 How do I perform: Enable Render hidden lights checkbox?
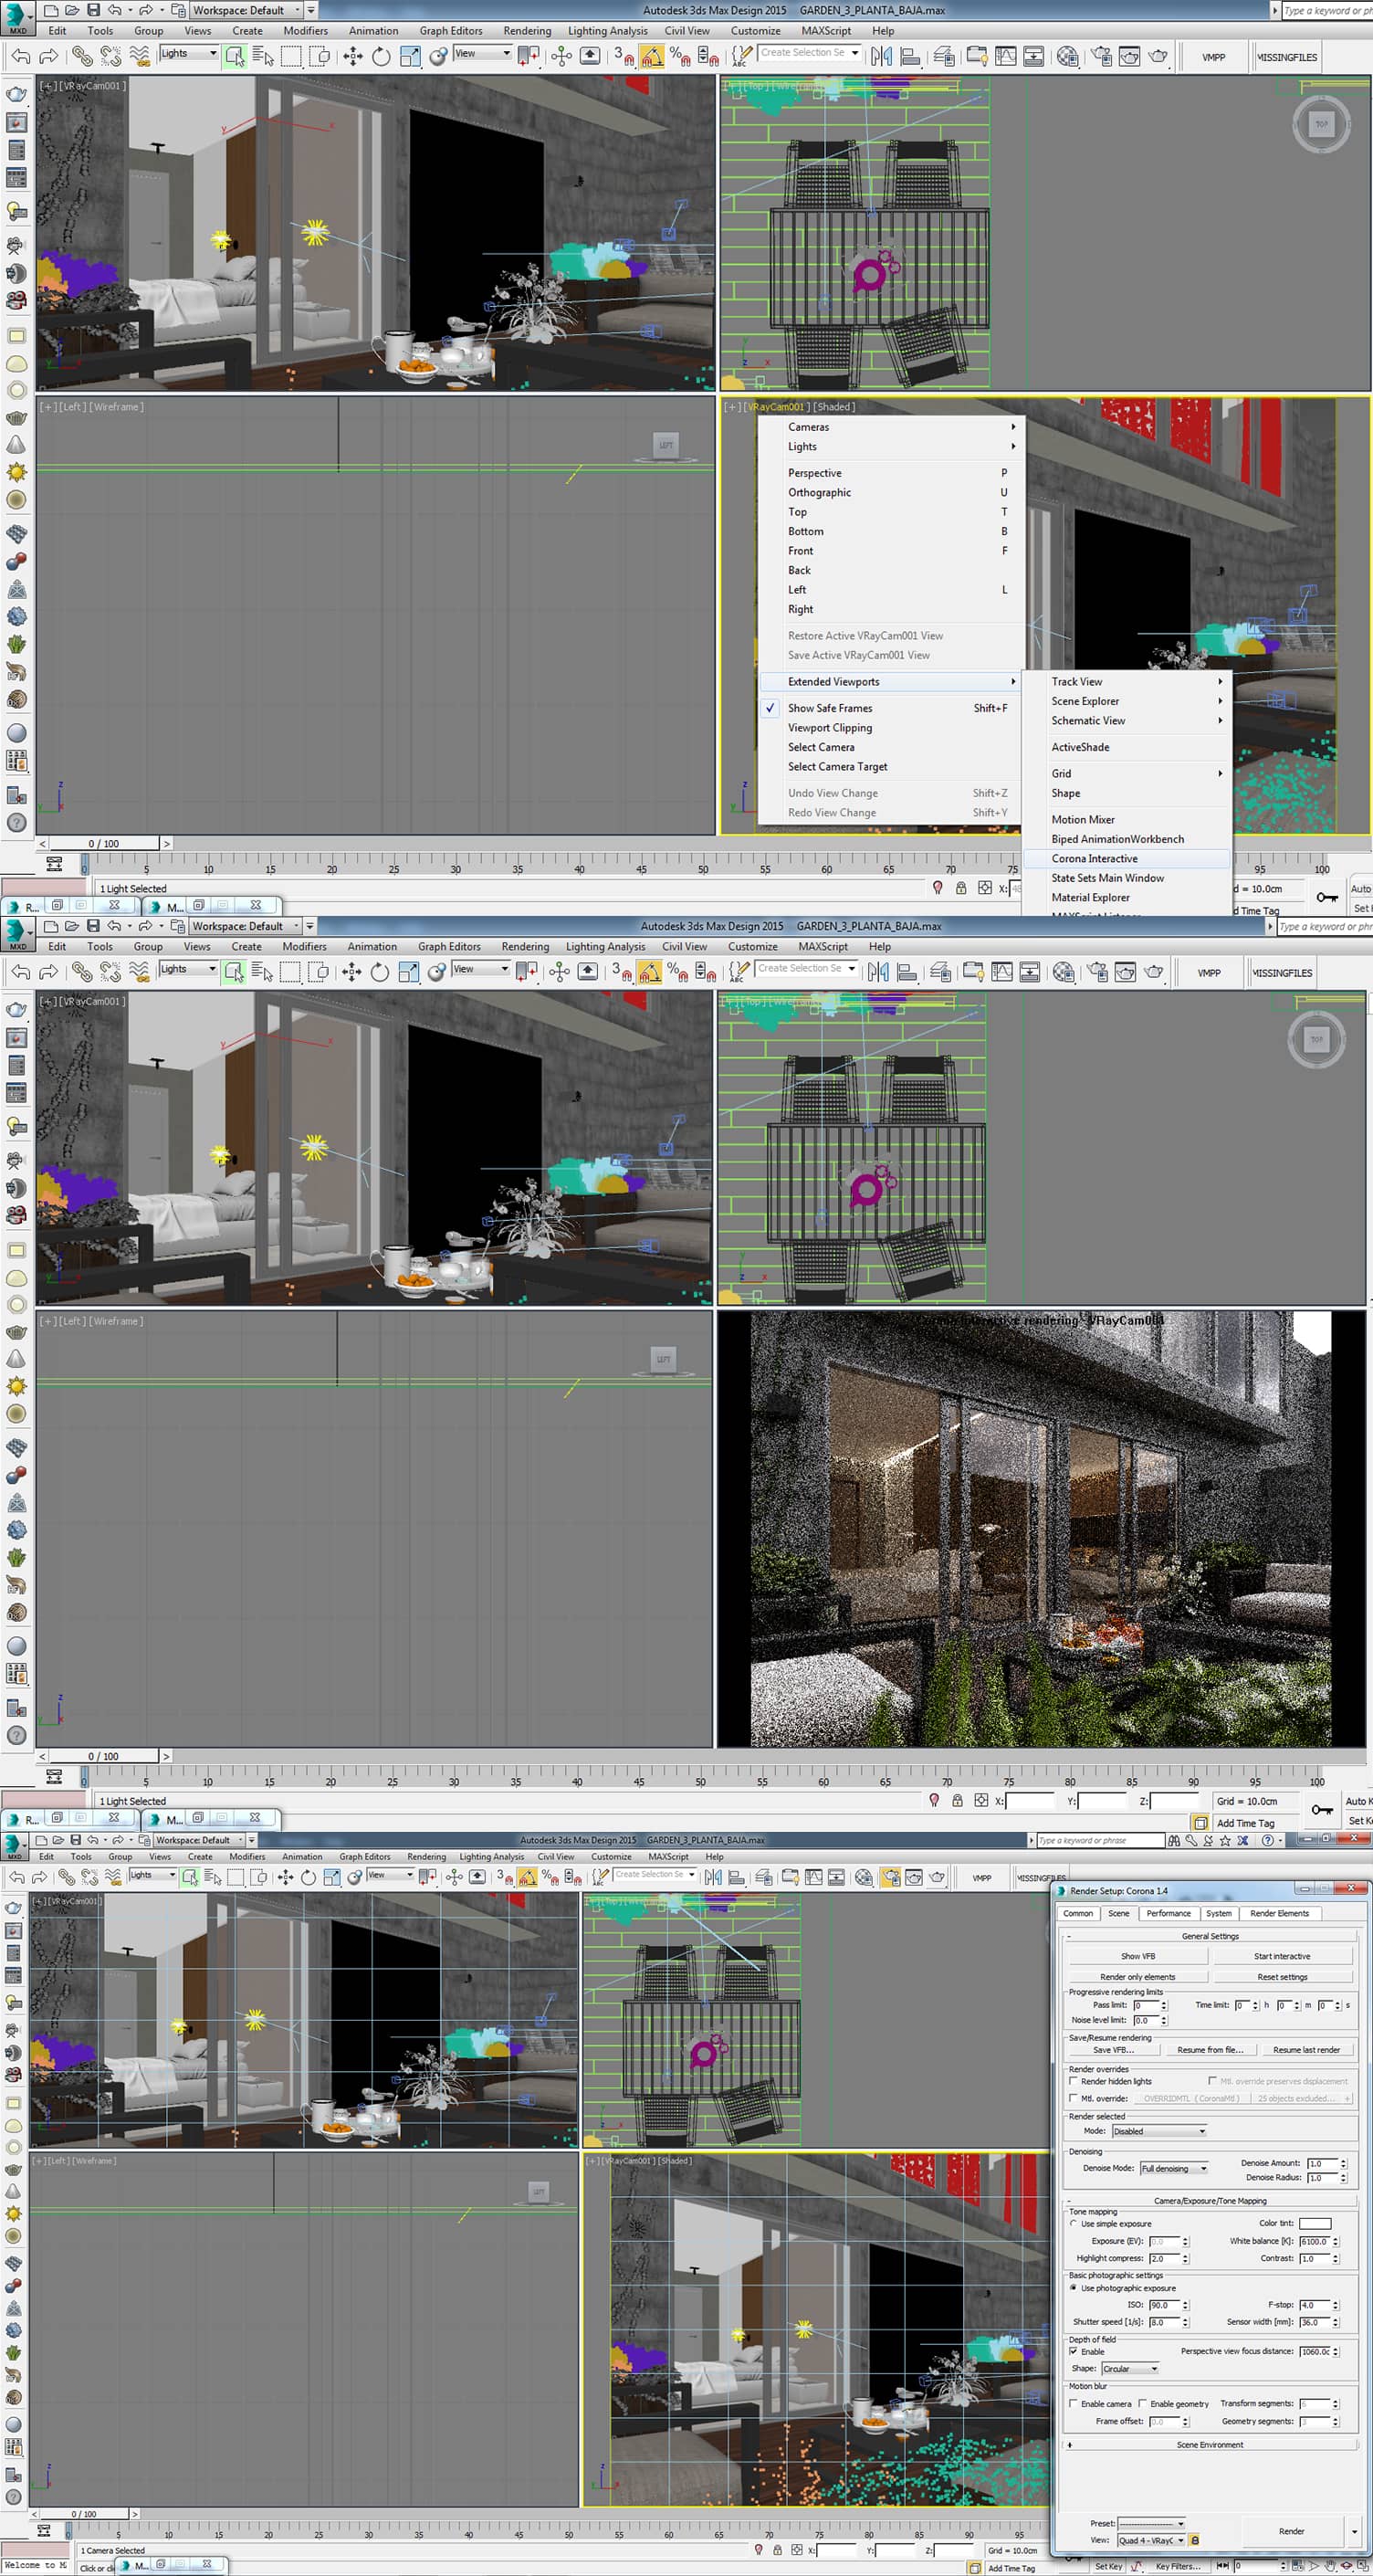[x=1074, y=2081]
